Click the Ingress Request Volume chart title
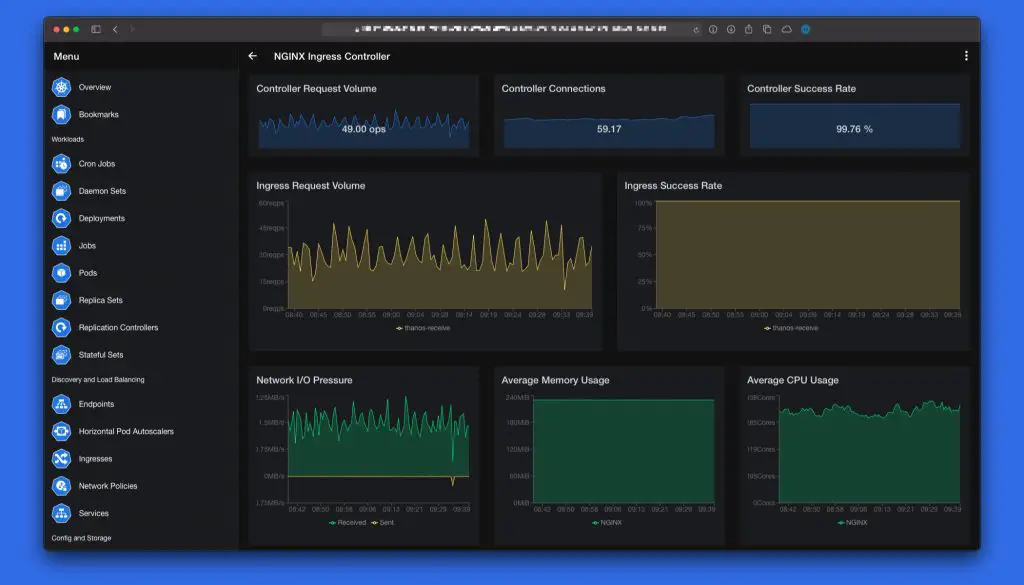The height and width of the screenshot is (585, 1024). [x=310, y=185]
